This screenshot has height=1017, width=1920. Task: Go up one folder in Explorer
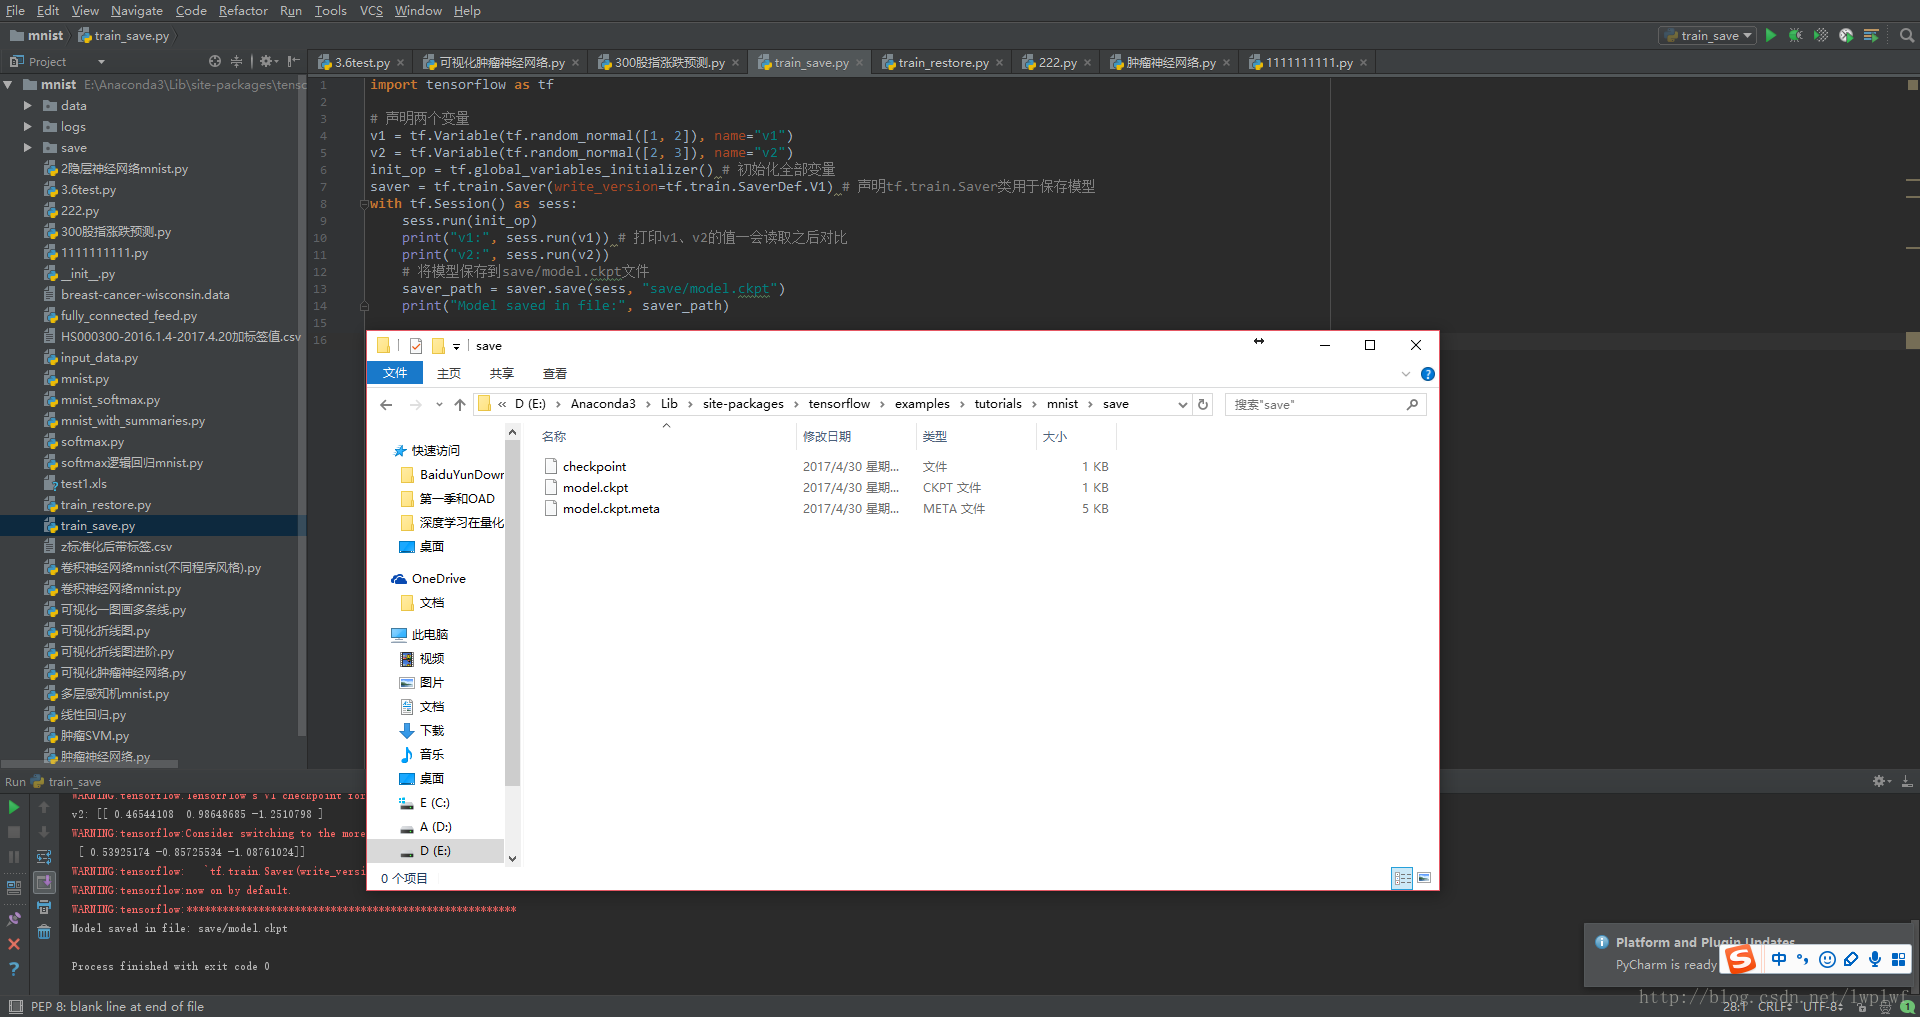tap(460, 404)
